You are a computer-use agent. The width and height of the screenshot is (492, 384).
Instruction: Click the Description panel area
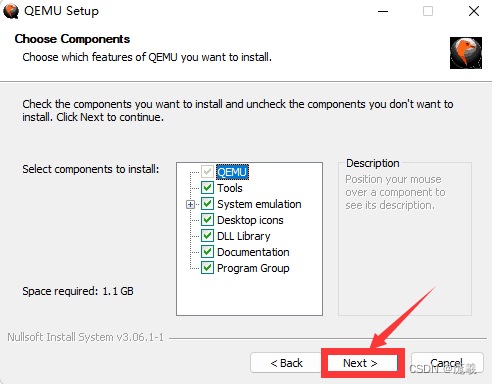pyautogui.click(x=405, y=239)
